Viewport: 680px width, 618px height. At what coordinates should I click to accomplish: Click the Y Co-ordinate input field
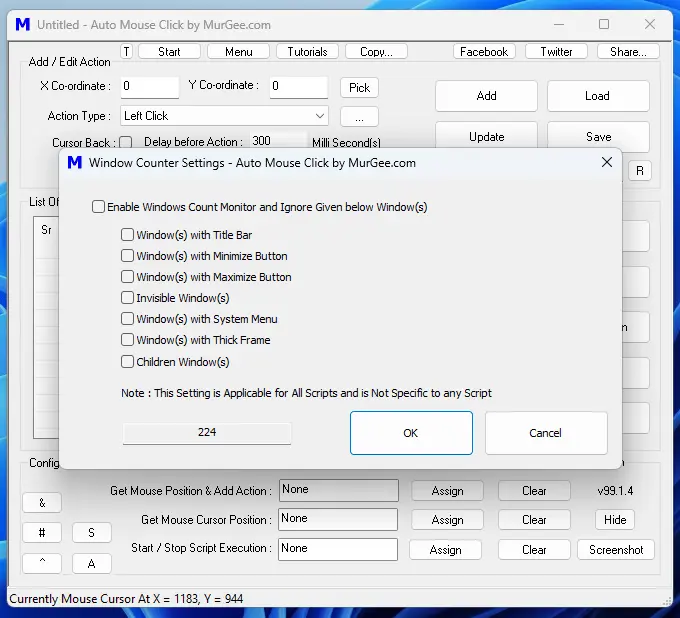[298, 86]
